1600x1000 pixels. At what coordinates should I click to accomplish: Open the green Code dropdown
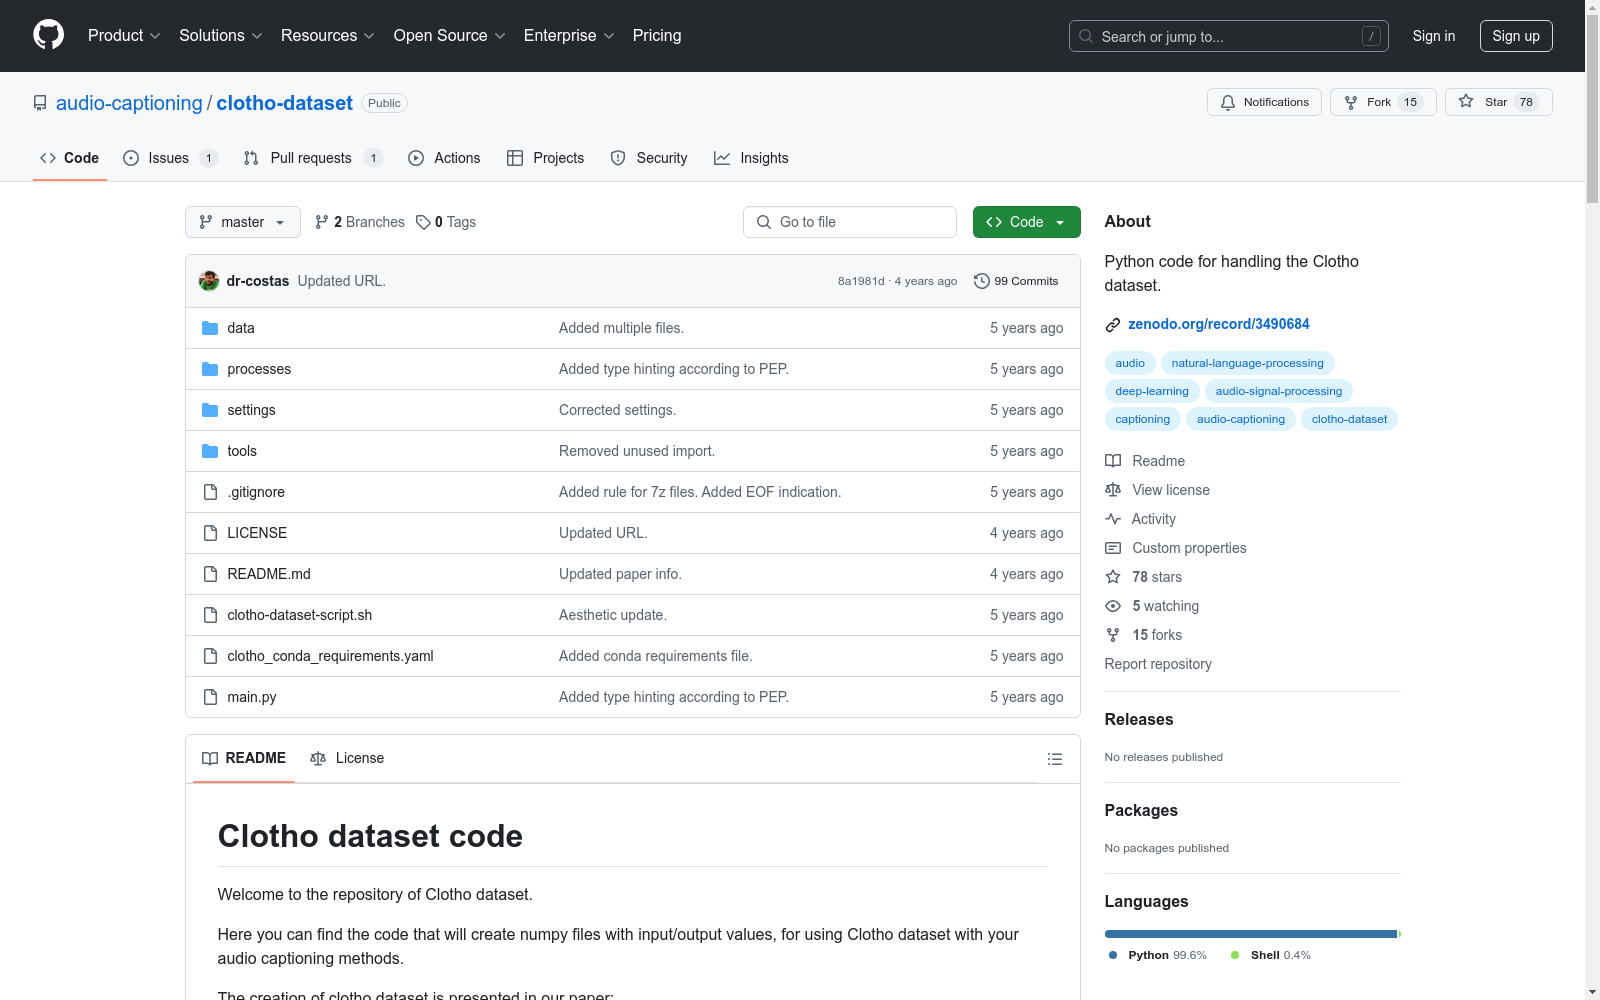(1026, 222)
